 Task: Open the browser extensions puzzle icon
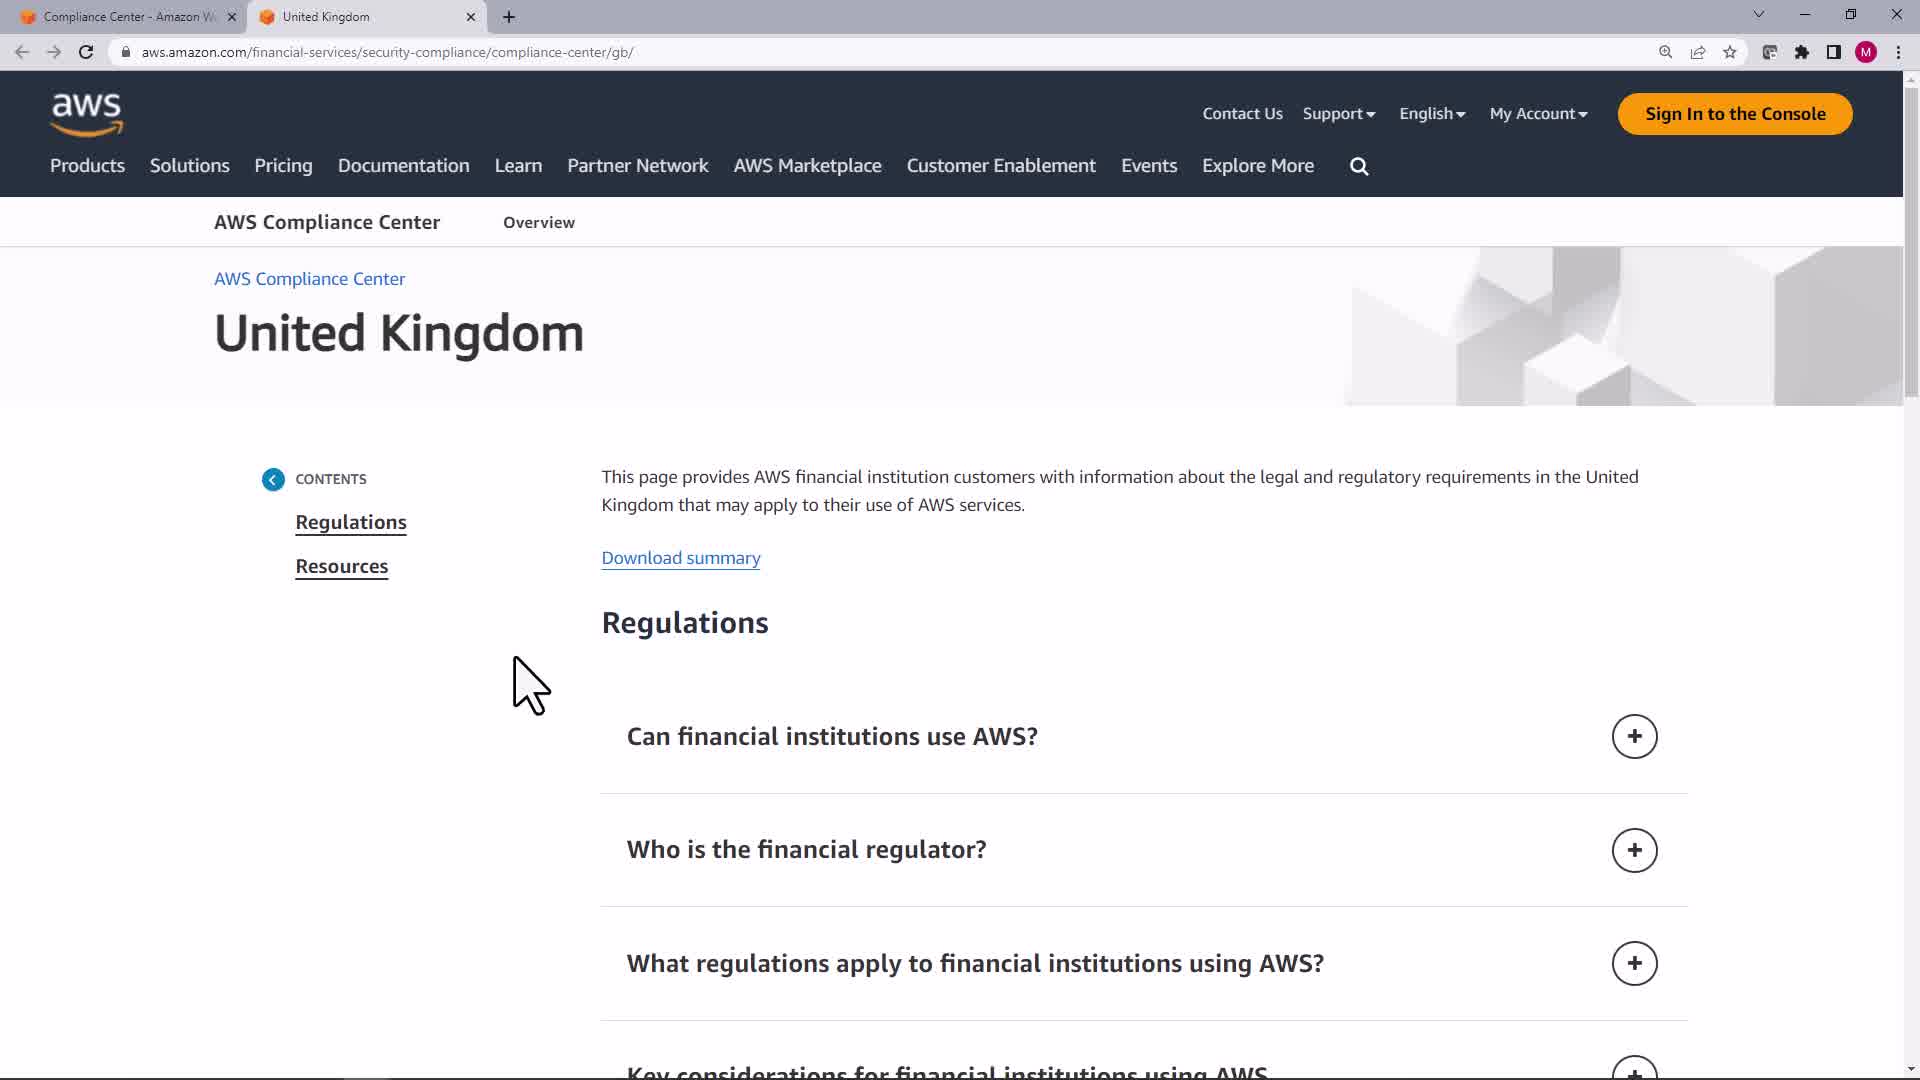click(1802, 52)
